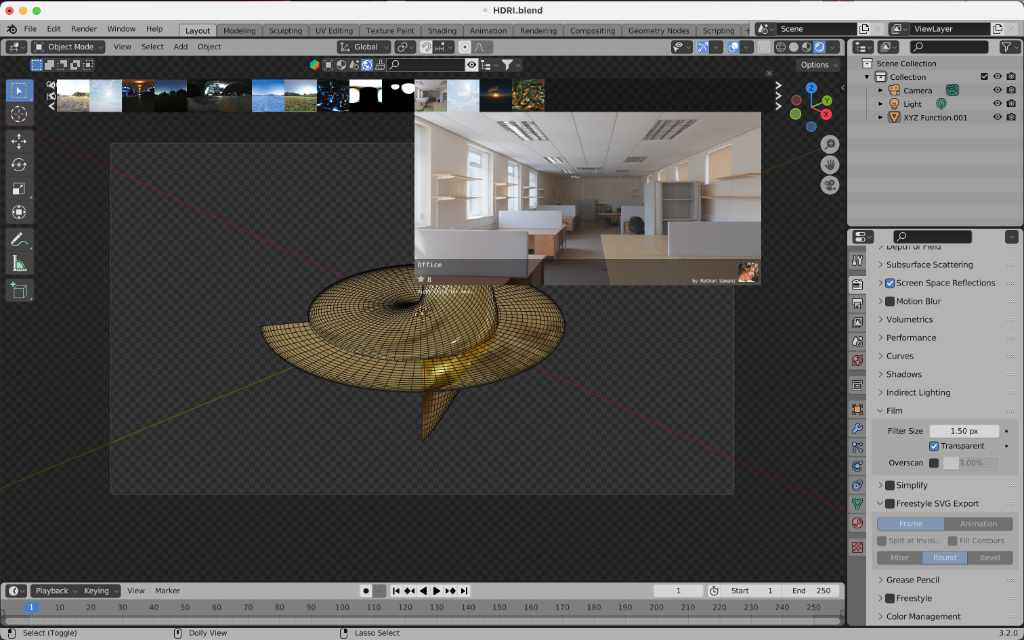The width and height of the screenshot is (1024, 640).
Task: Click the viewport zoom magnifier icon
Action: [x=830, y=145]
